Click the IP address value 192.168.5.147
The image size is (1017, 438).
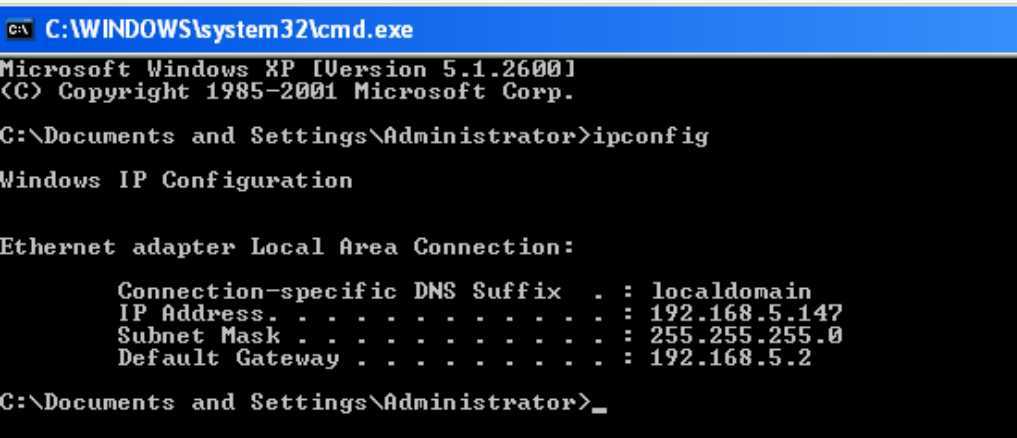[x=746, y=313]
